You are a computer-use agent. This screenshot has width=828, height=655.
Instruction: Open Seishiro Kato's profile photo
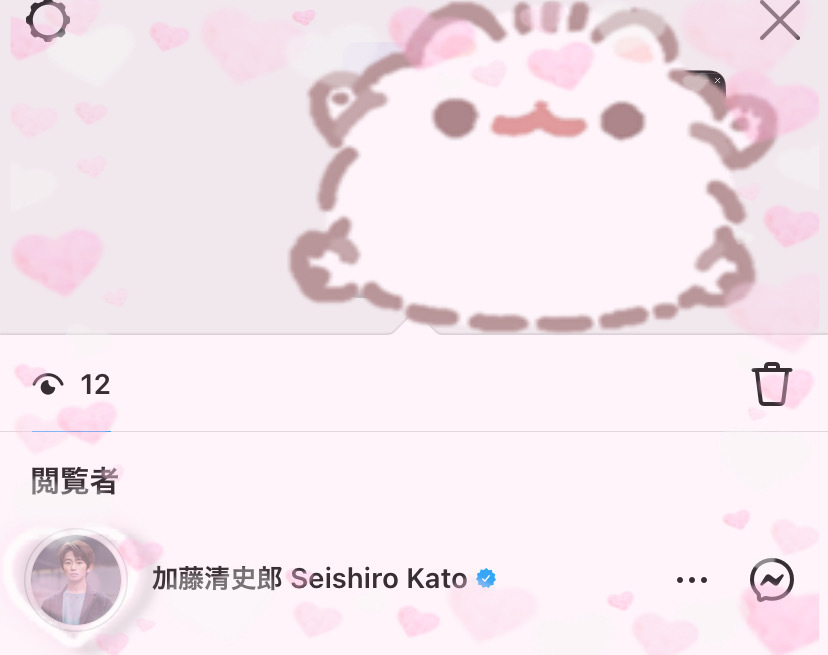coord(76,580)
